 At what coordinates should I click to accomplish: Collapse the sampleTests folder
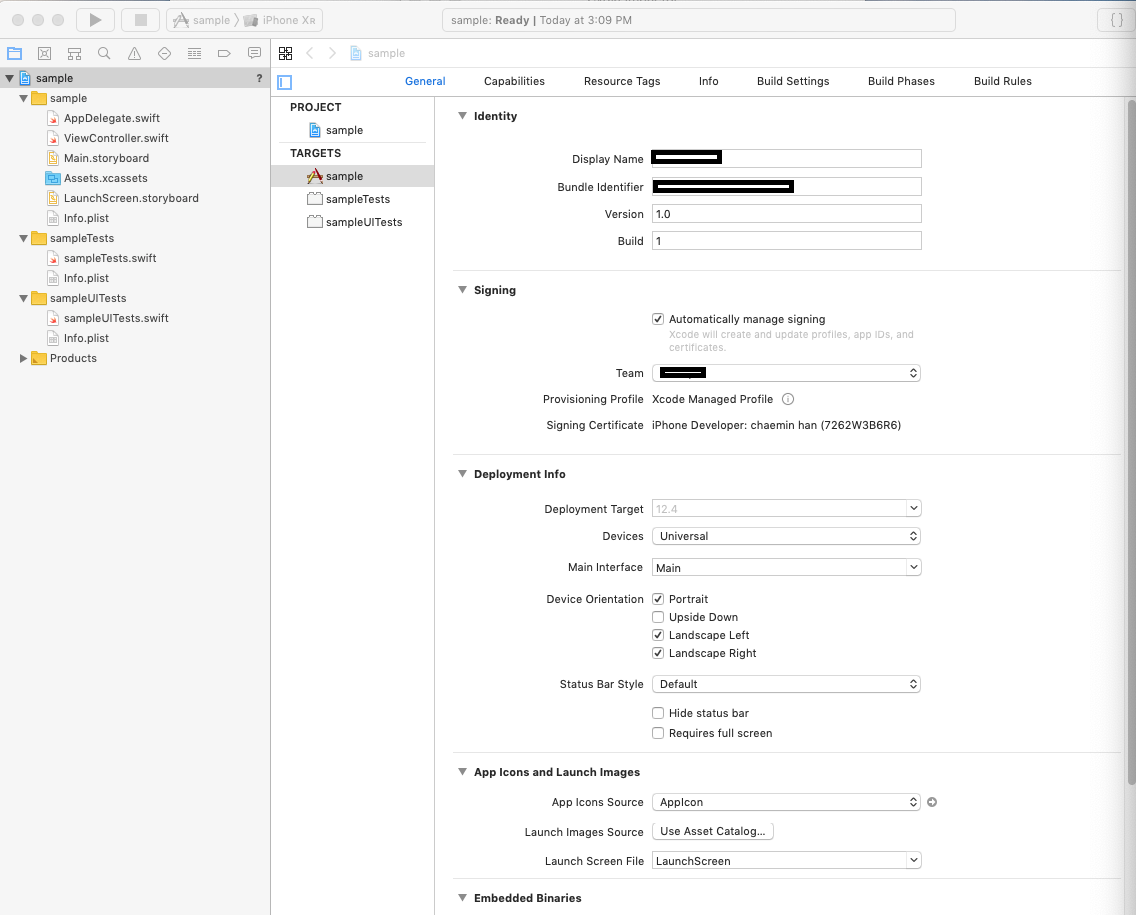click(x=23, y=238)
